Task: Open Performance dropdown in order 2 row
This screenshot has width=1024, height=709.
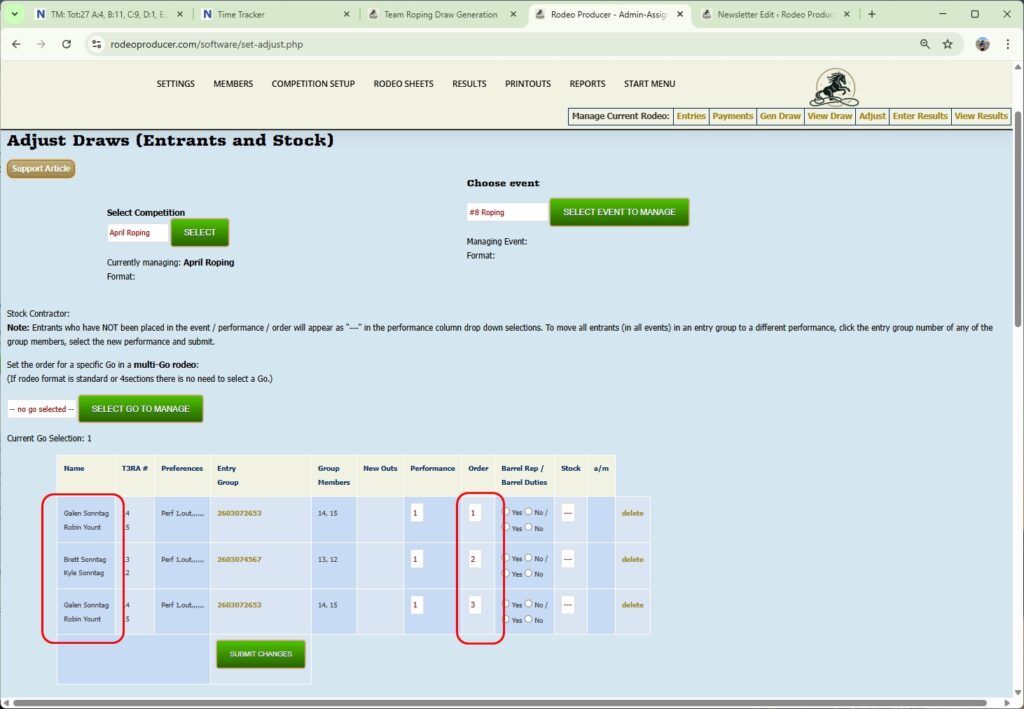Action: pyautogui.click(x=417, y=559)
